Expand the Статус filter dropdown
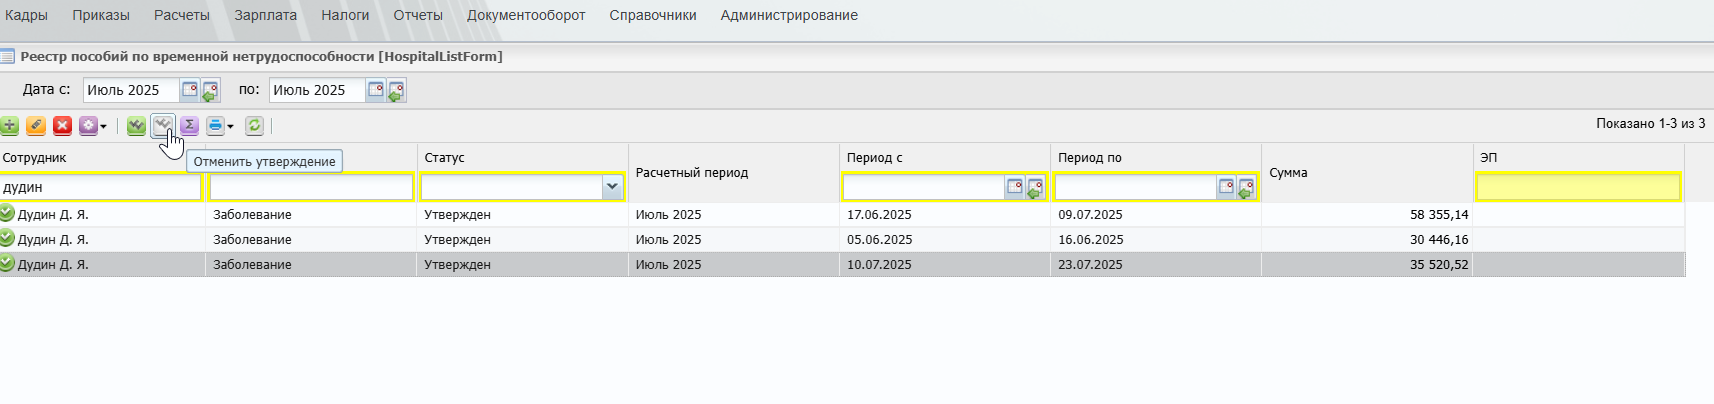Screen dimensions: 1714x404 pyautogui.click(x=612, y=187)
